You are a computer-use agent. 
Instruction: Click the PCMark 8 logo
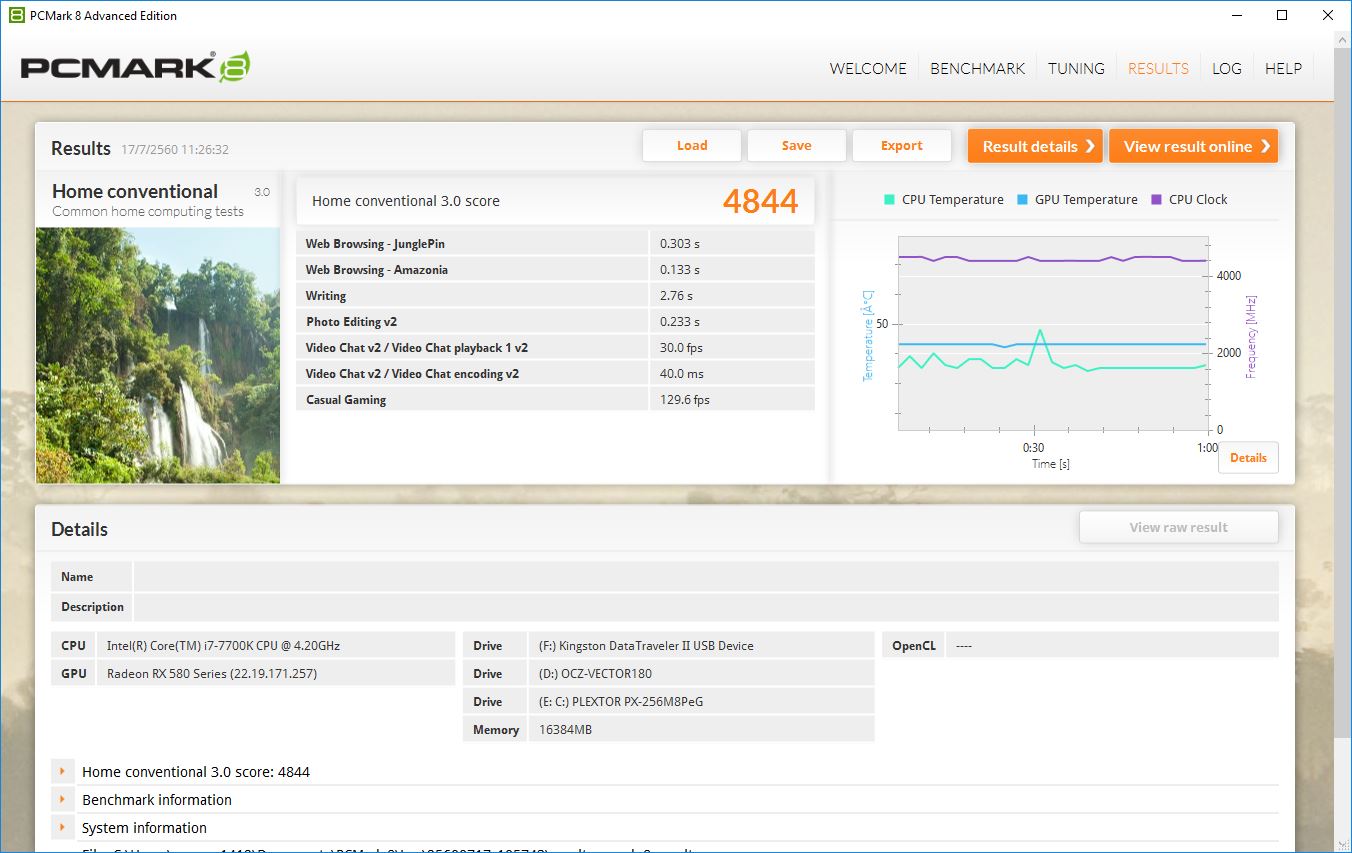coord(135,67)
